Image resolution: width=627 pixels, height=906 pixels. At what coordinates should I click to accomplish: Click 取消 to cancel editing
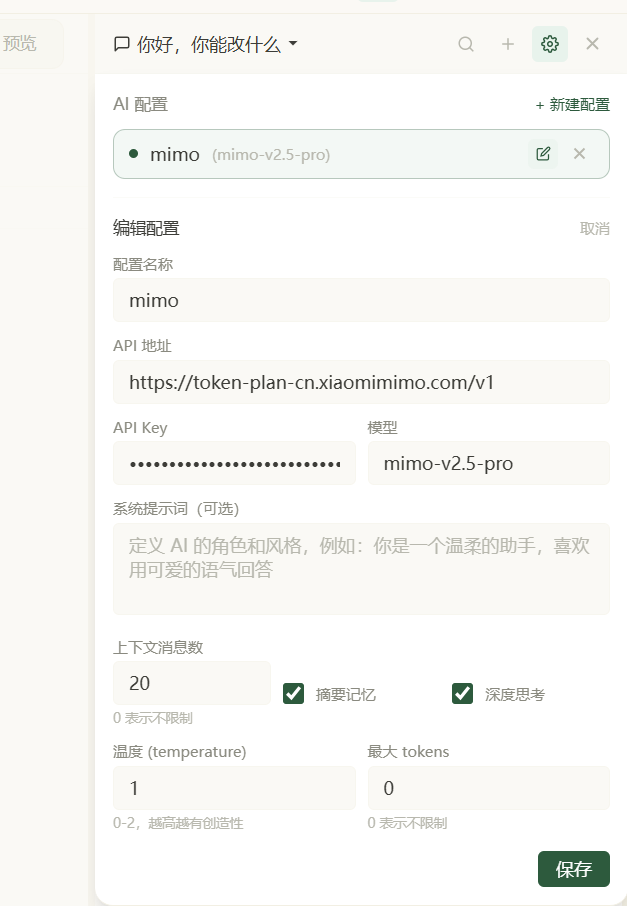pos(595,228)
